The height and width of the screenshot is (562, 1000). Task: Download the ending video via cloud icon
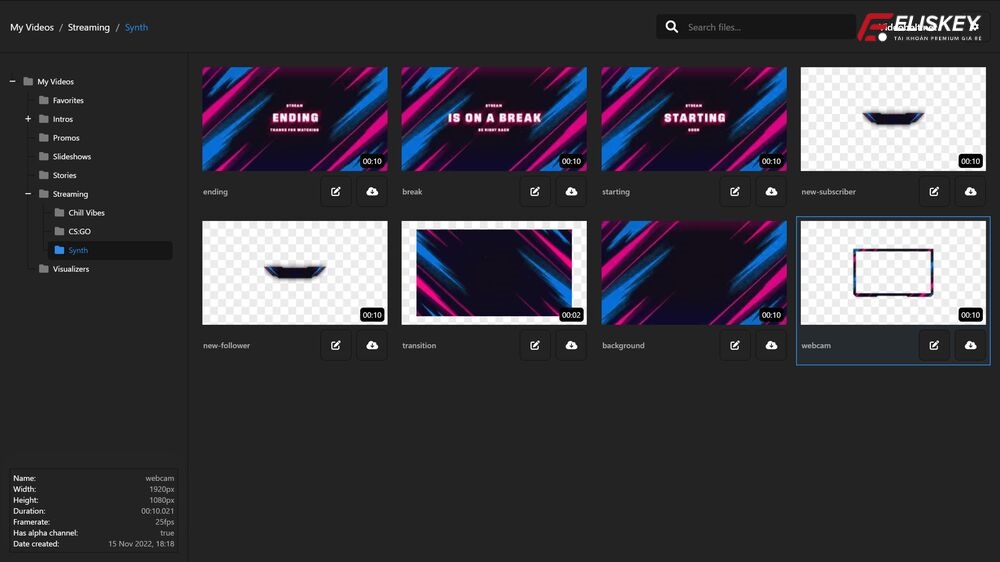click(x=372, y=191)
